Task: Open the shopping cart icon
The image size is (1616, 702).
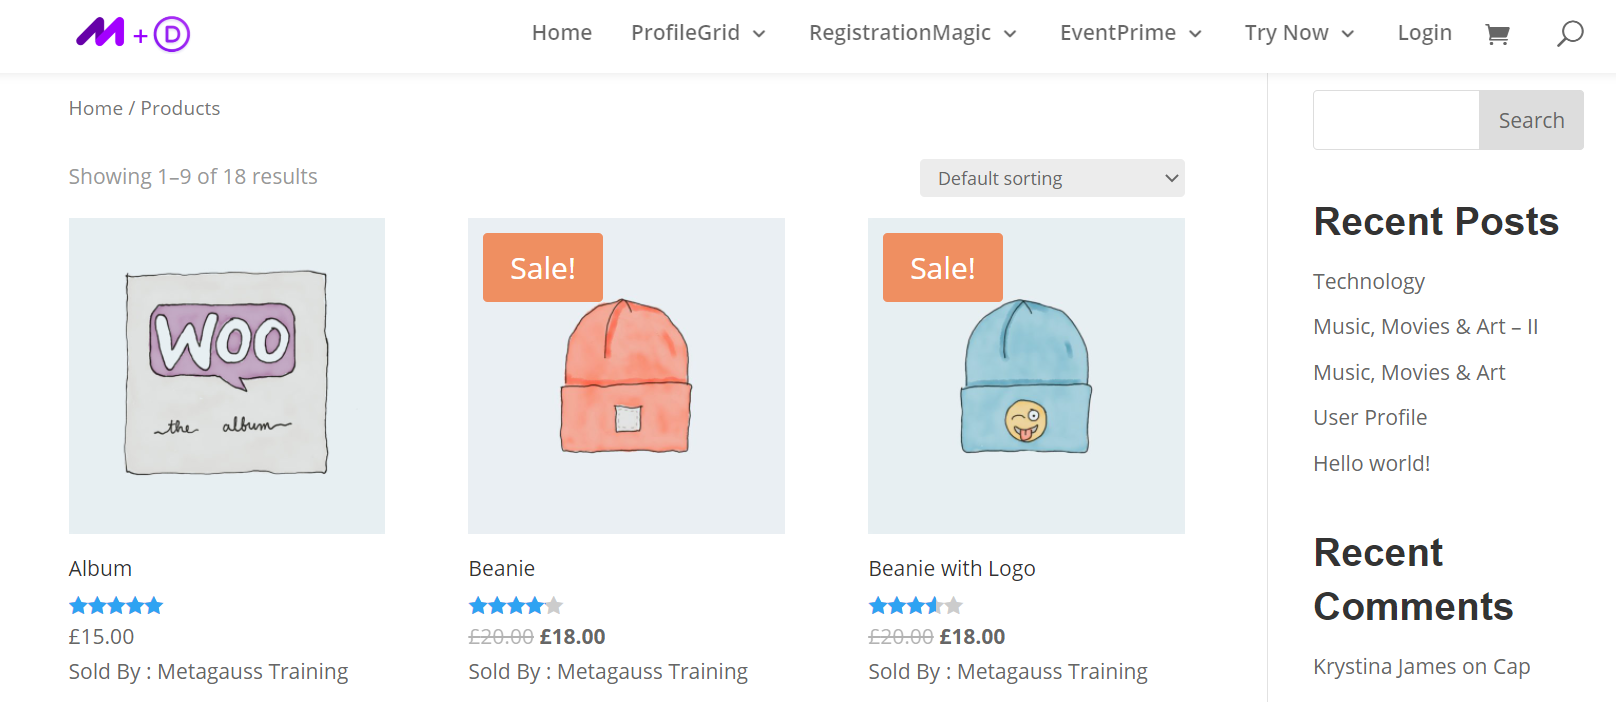Action: (x=1497, y=33)
